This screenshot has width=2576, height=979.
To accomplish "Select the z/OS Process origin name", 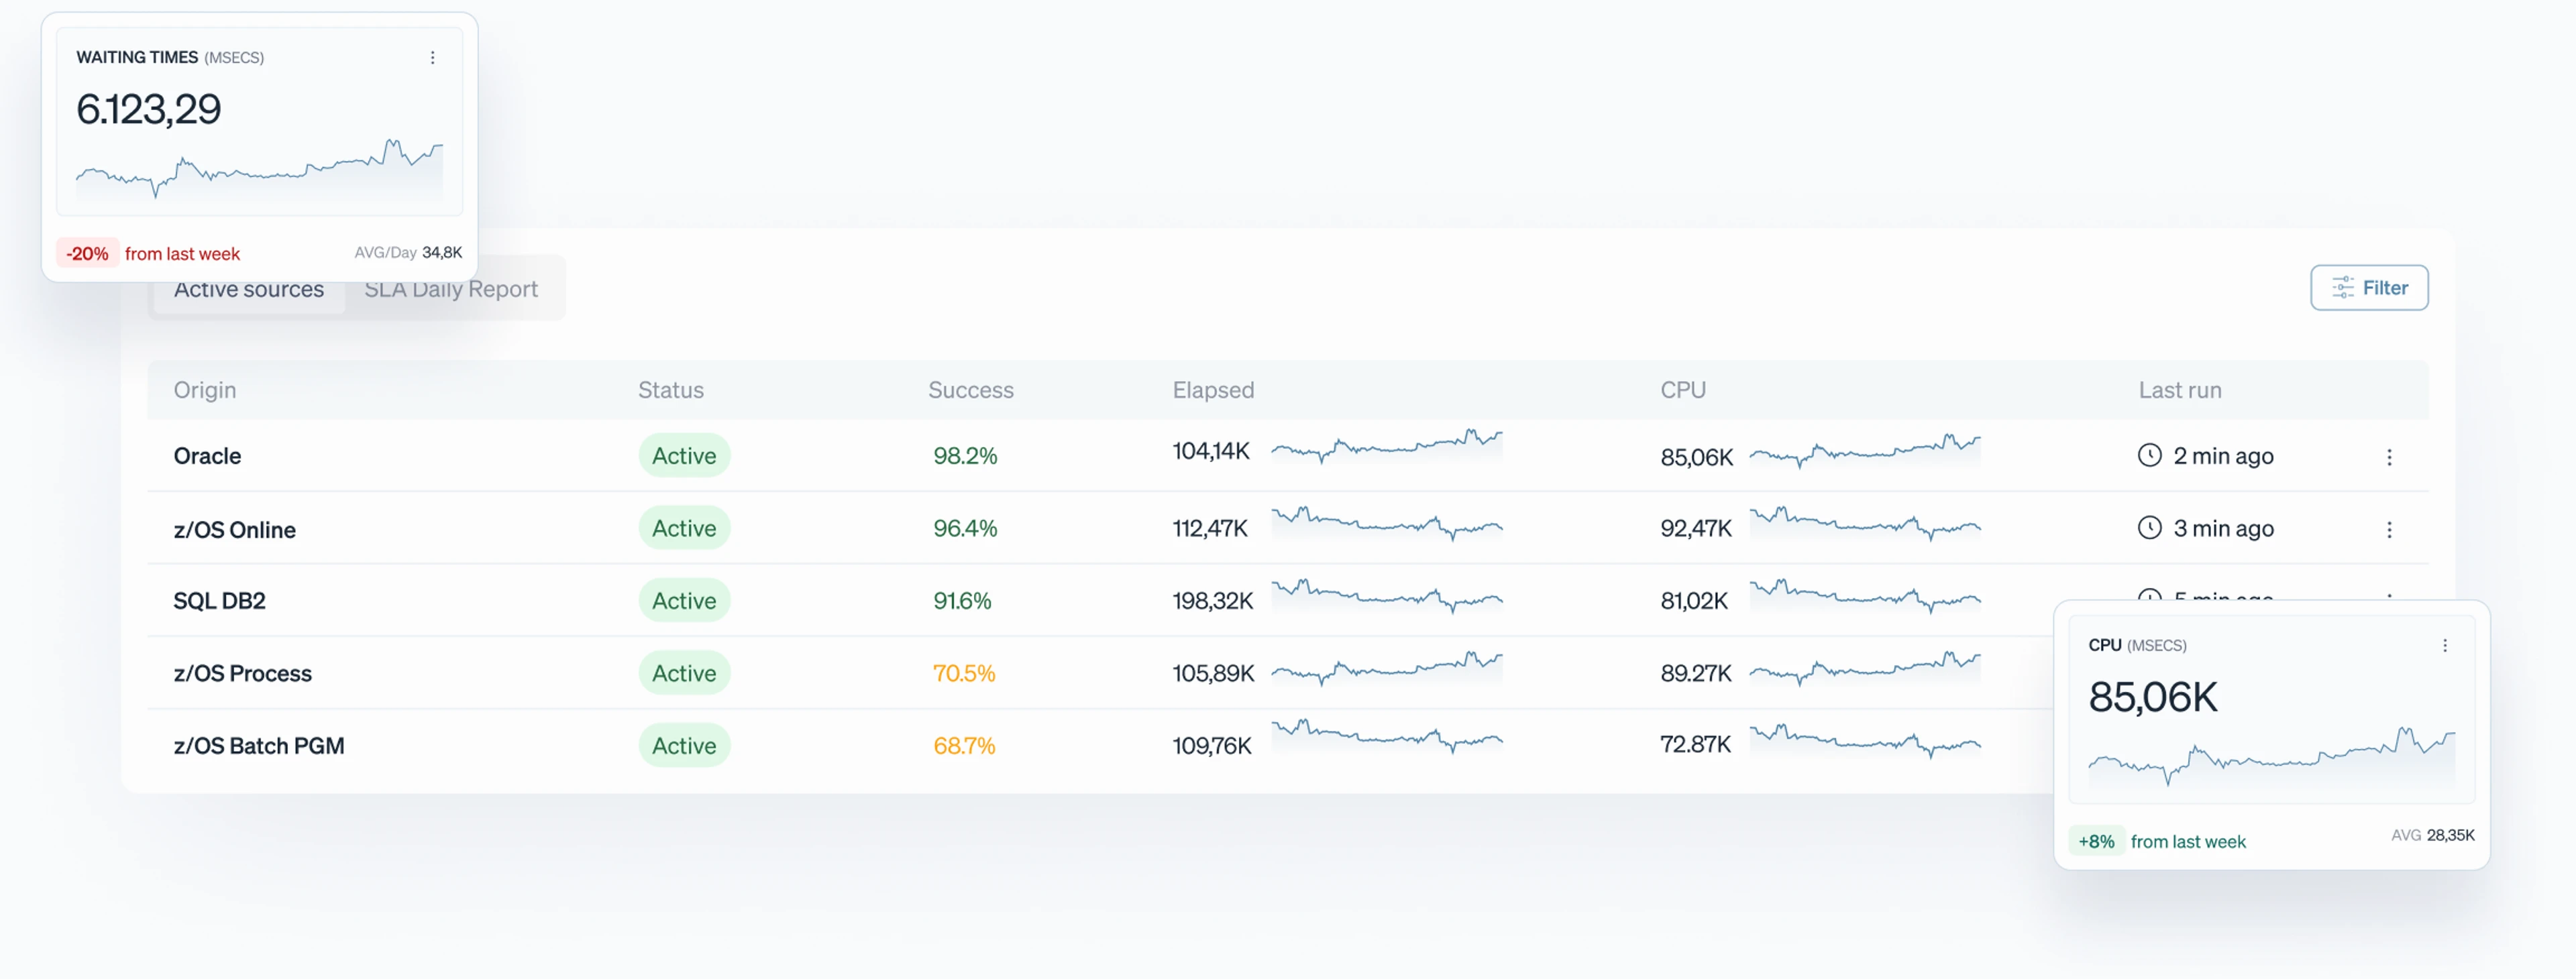I will click(x=242, y=674).
